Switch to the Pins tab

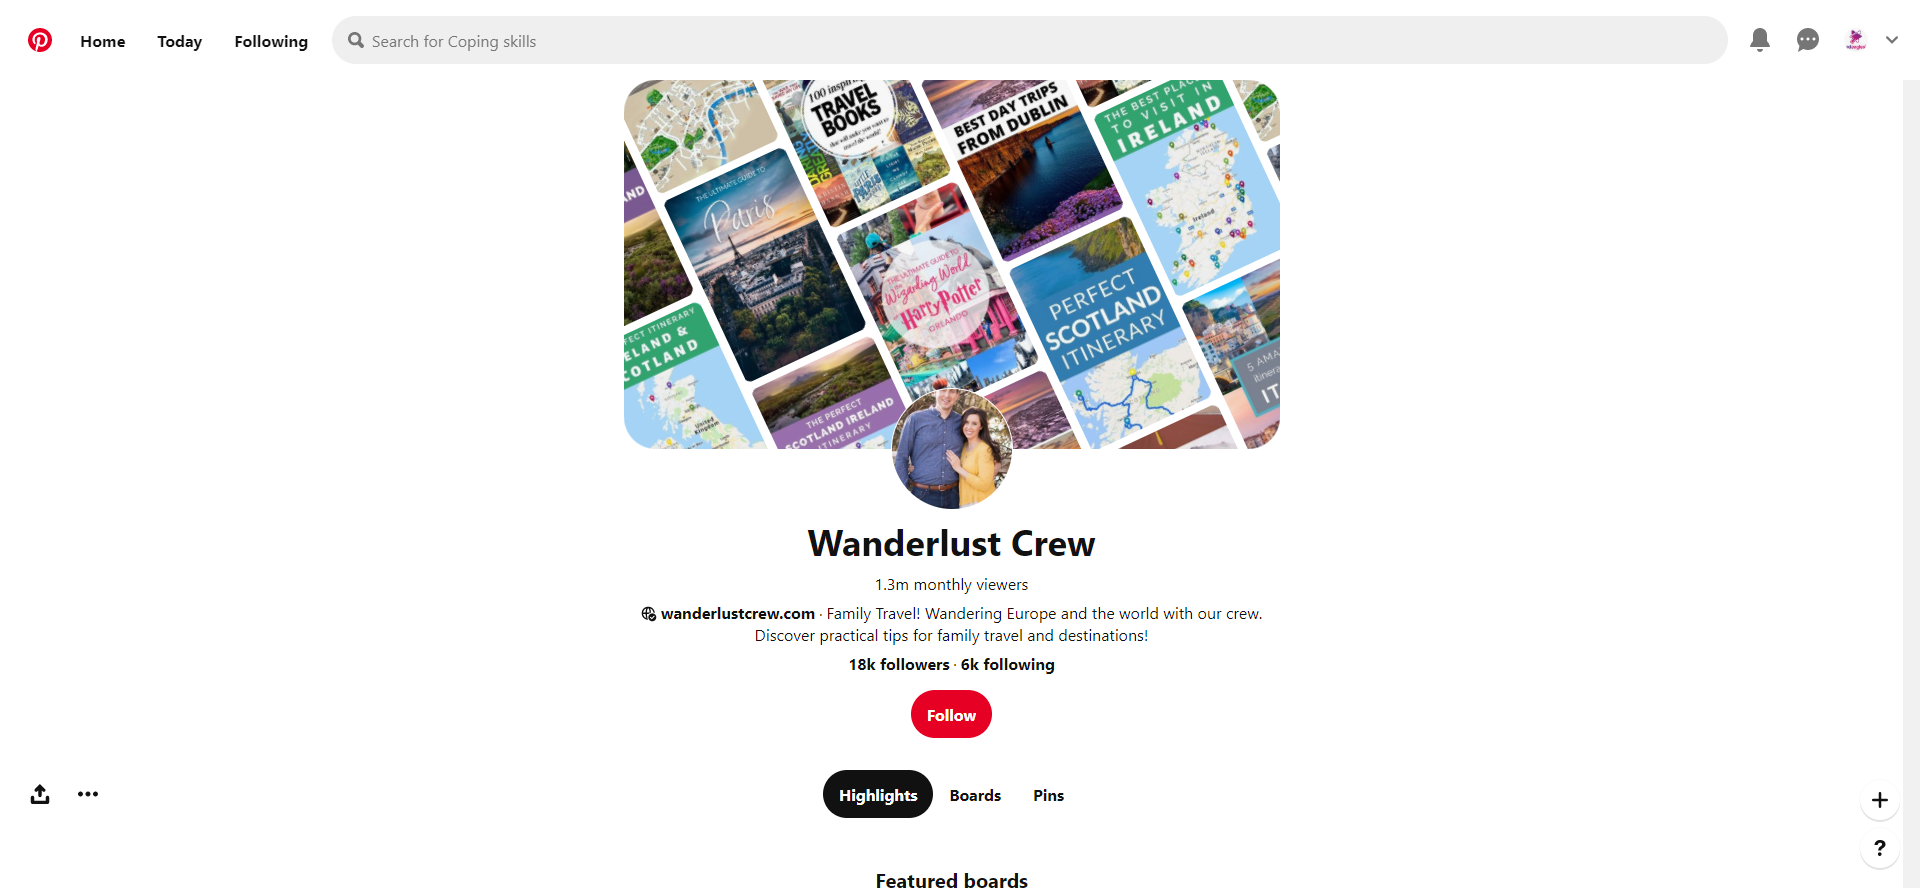(x=1049, y=795)
